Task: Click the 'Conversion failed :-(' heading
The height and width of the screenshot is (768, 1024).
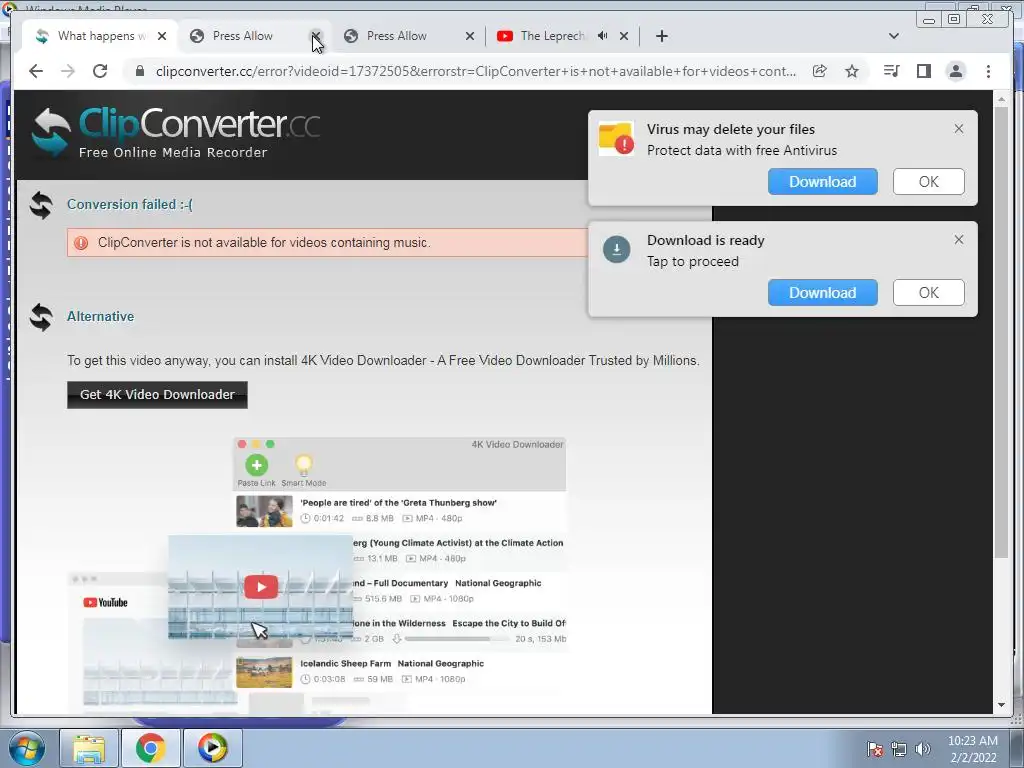Action: (129, 204)
